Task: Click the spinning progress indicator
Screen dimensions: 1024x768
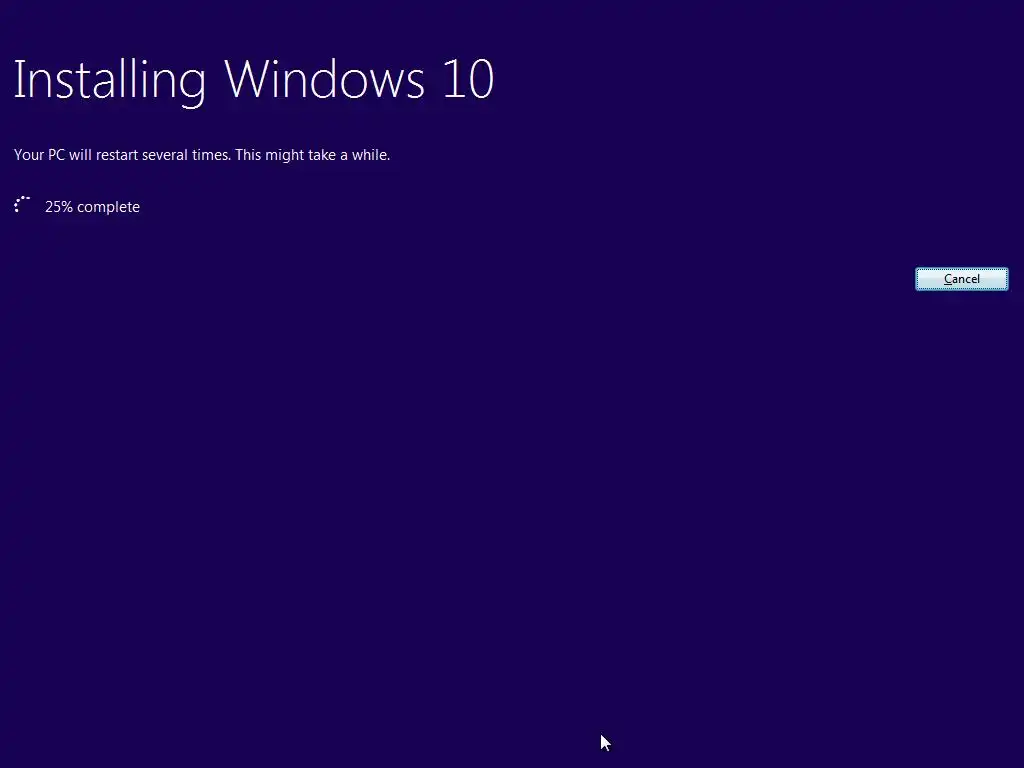Action: [x=22, y=205]
